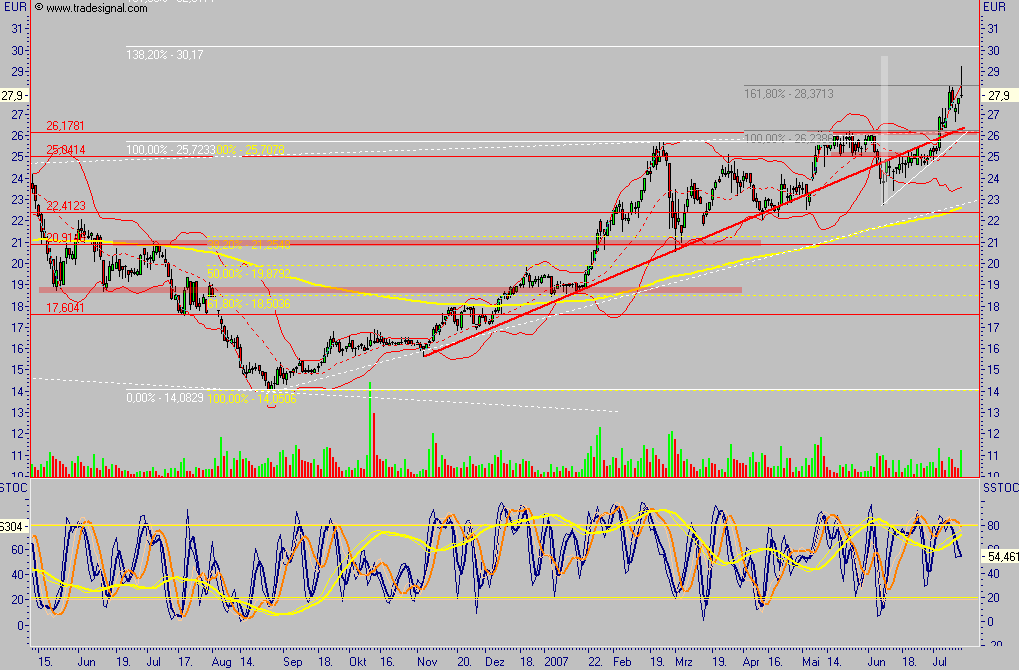The image size is (1019, 670).
Task: Click the '50,00% - 19,8792' Fibonacci label
Action: (x=249, y=274)
